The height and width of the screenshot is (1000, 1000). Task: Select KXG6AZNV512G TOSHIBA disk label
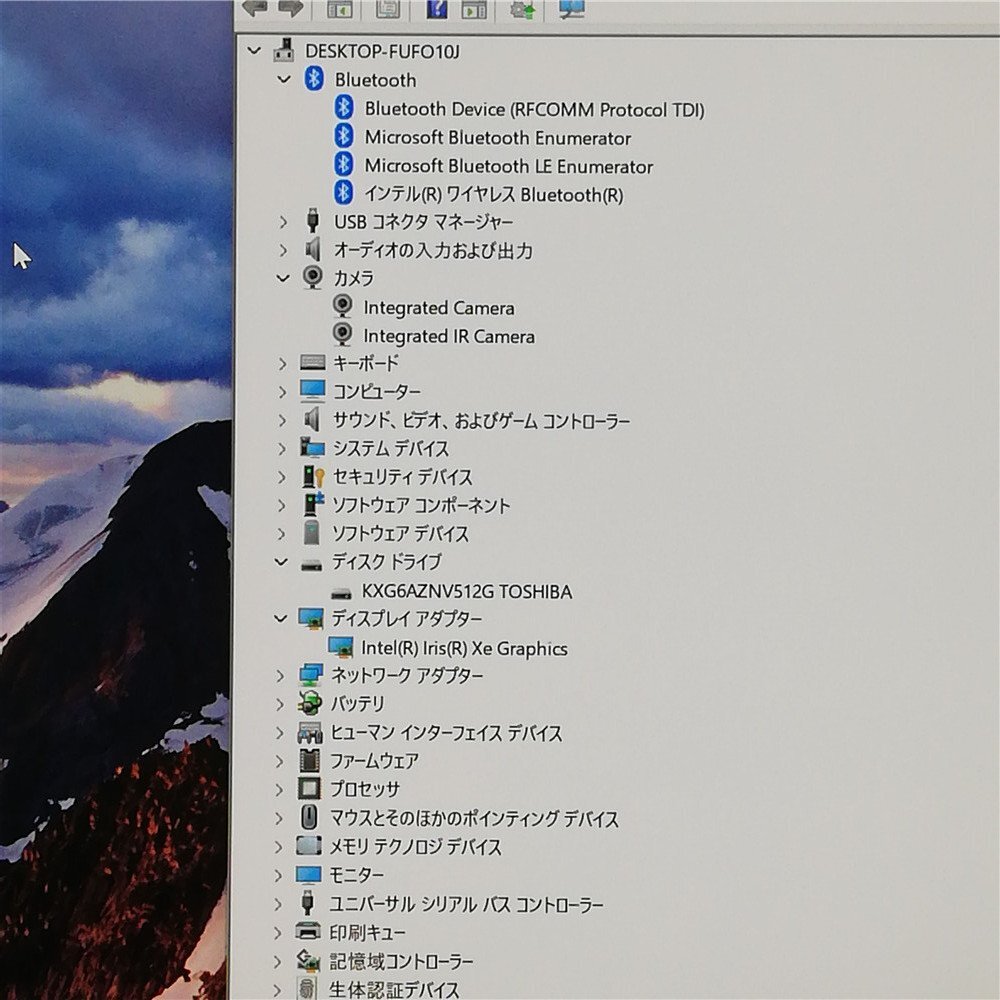(x=467, y=592)
